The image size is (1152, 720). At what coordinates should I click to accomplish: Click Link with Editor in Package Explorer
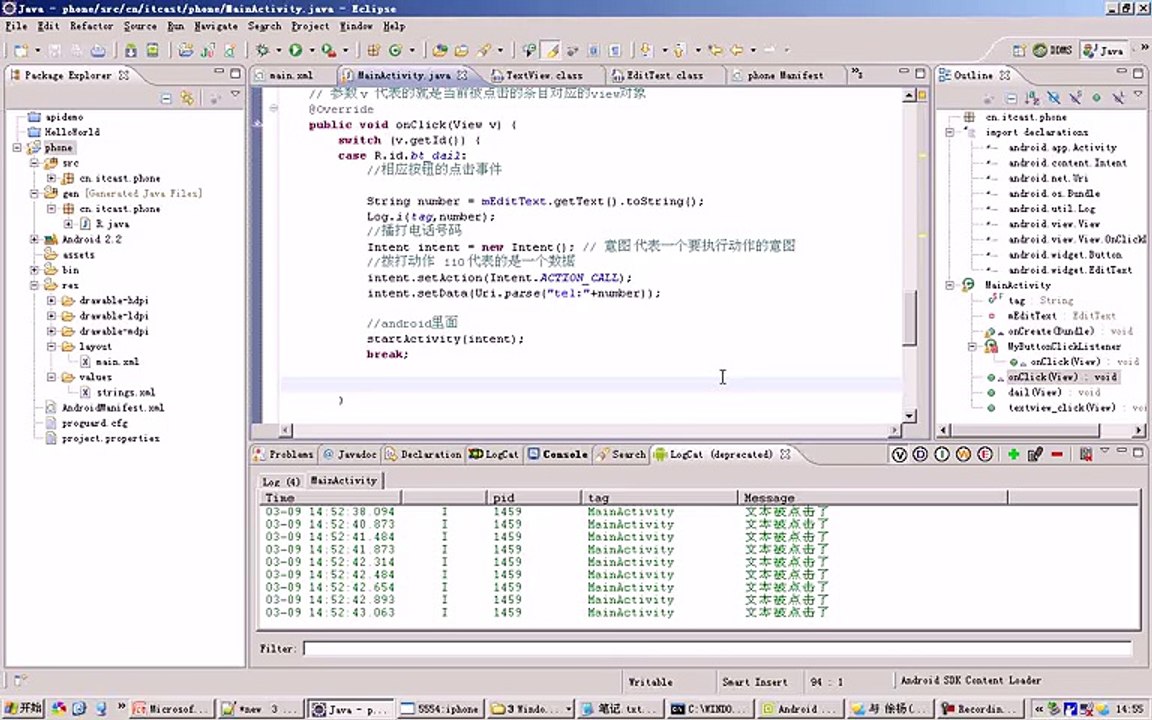click(187, 98)
